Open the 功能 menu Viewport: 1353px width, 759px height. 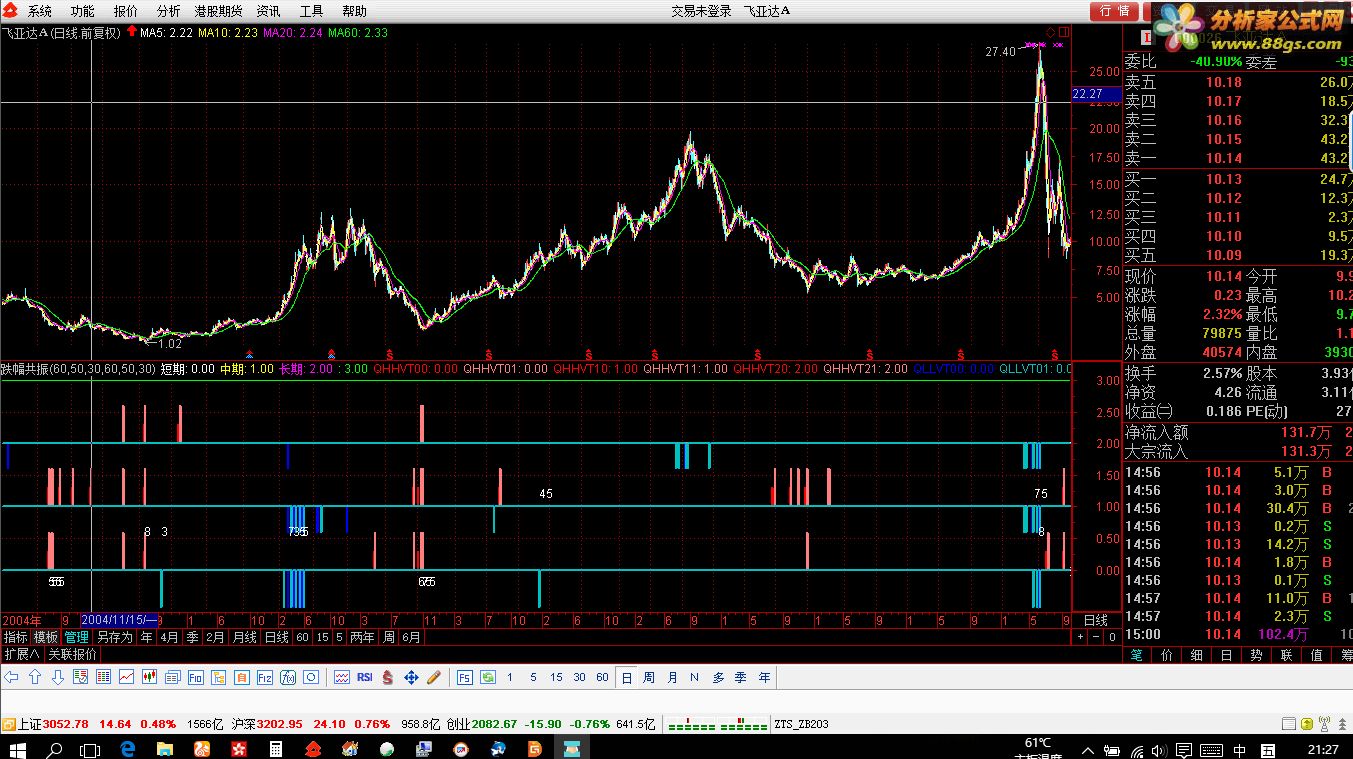[83, 11]
